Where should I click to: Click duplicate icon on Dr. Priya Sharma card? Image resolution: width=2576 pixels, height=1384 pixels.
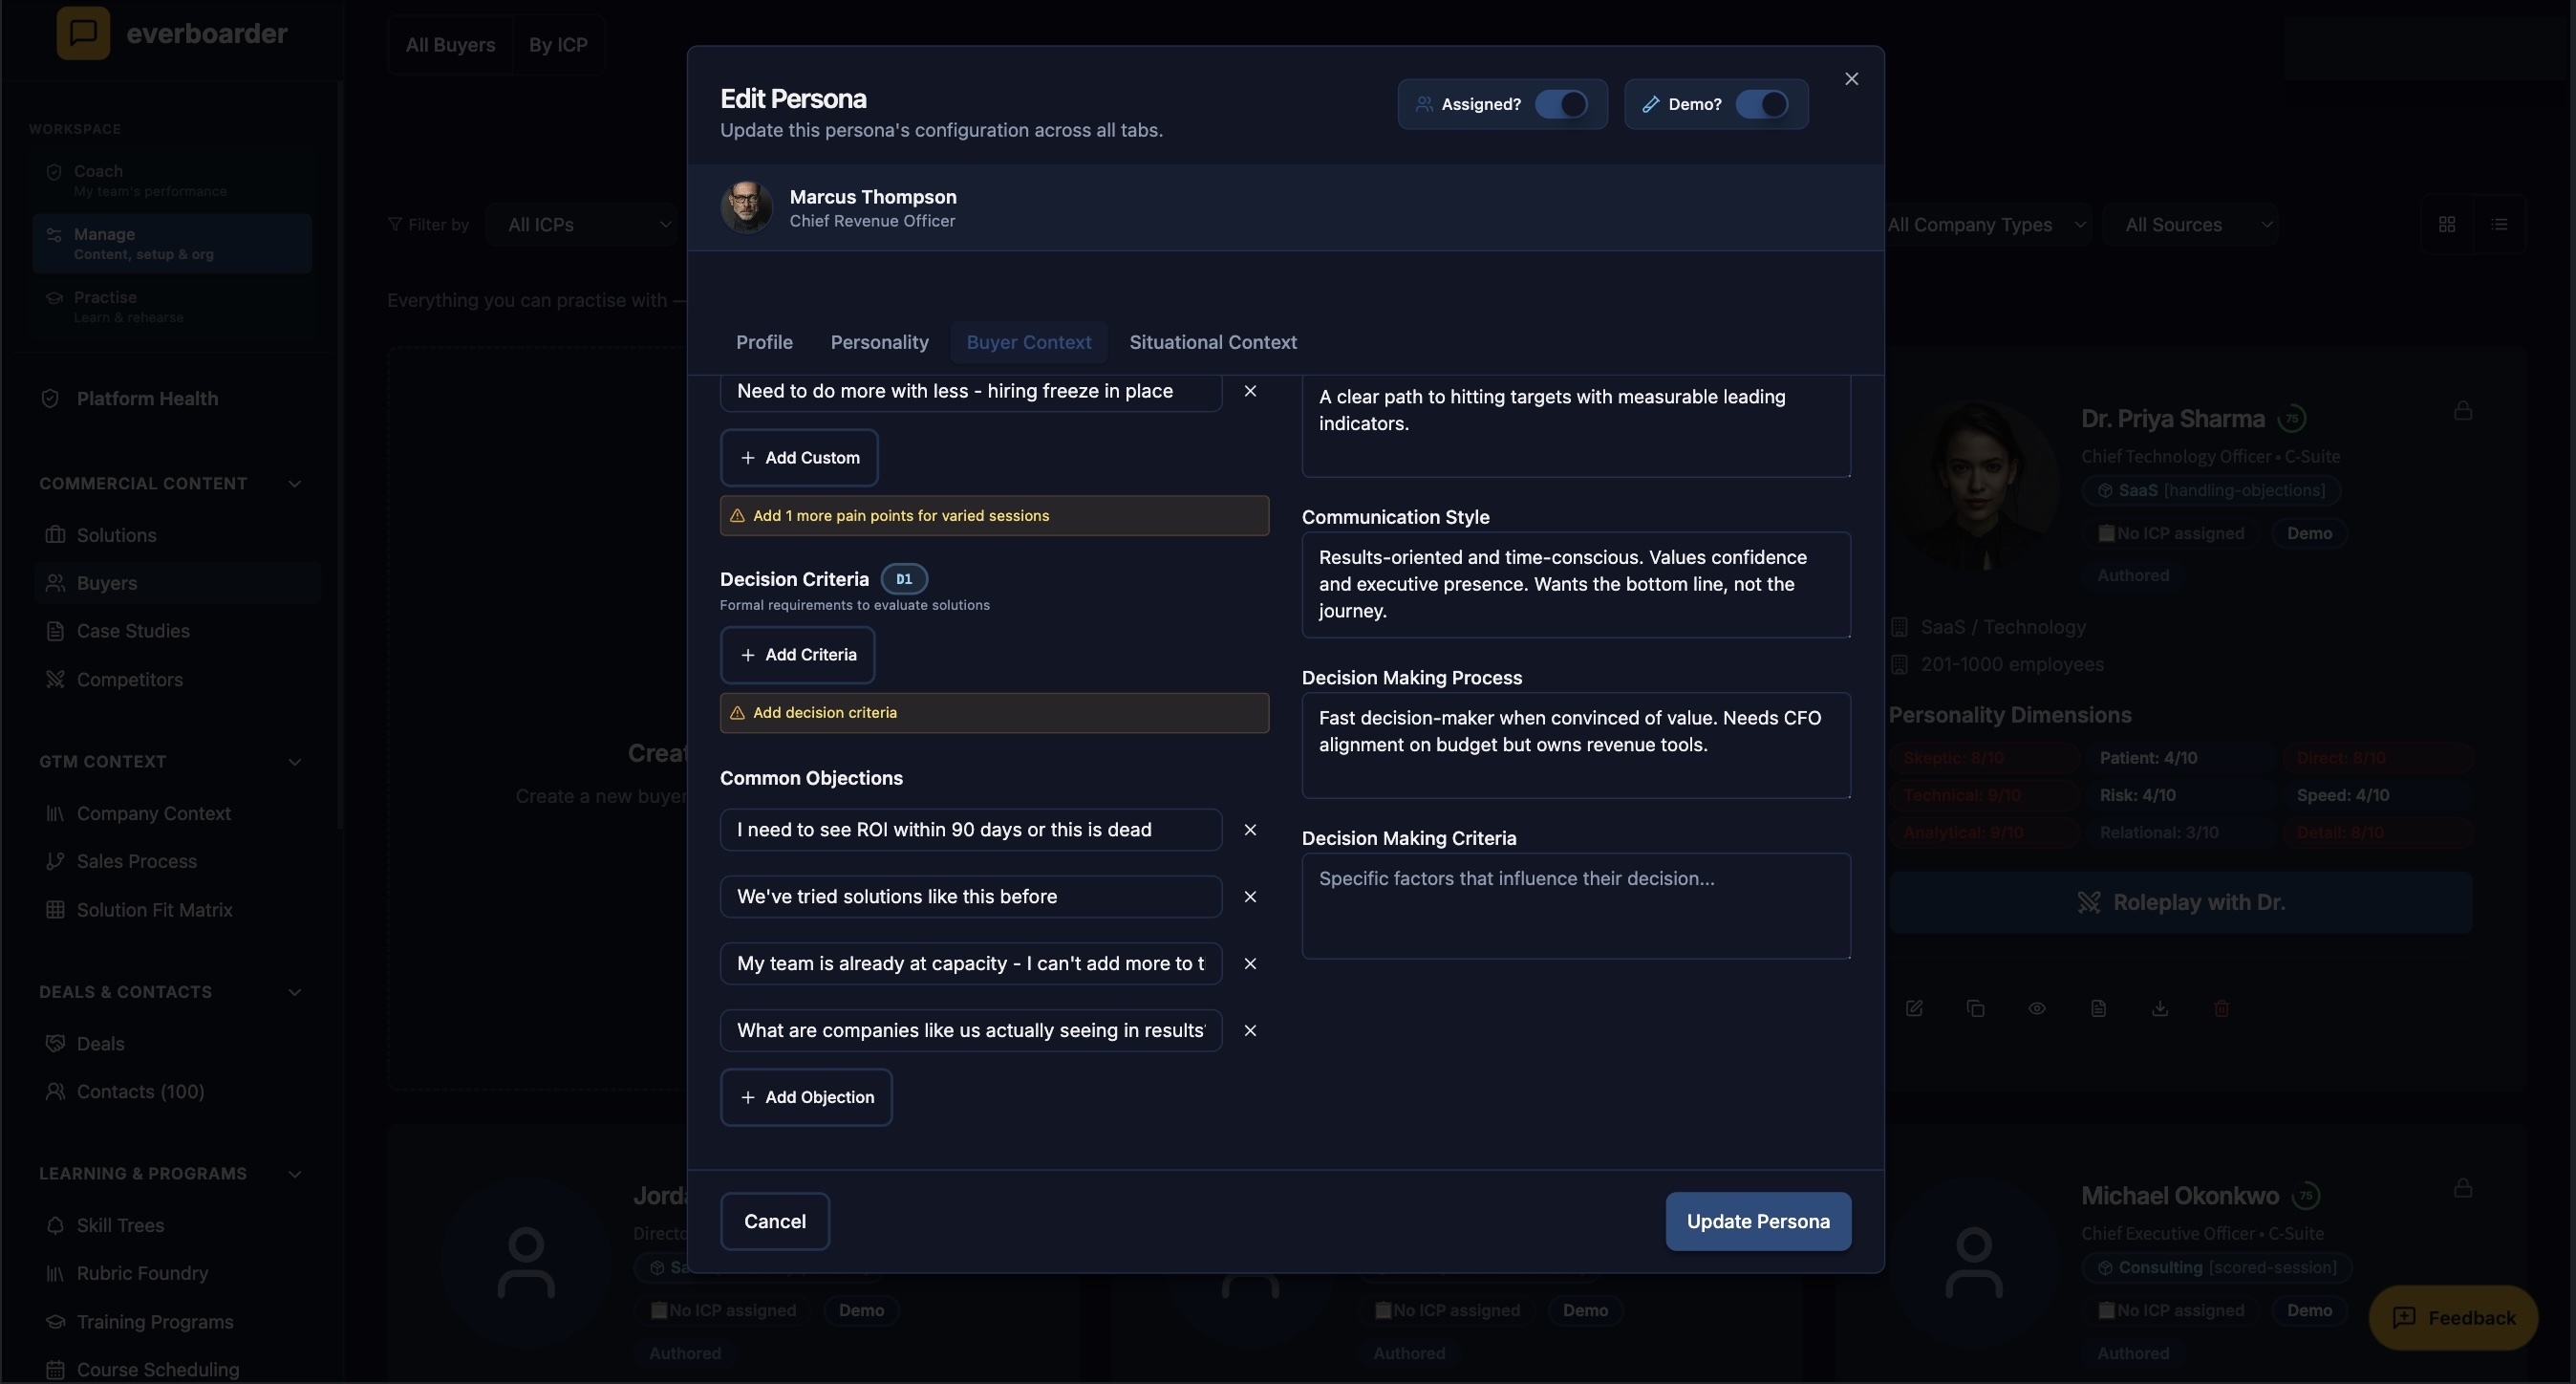point(1975,1008)
